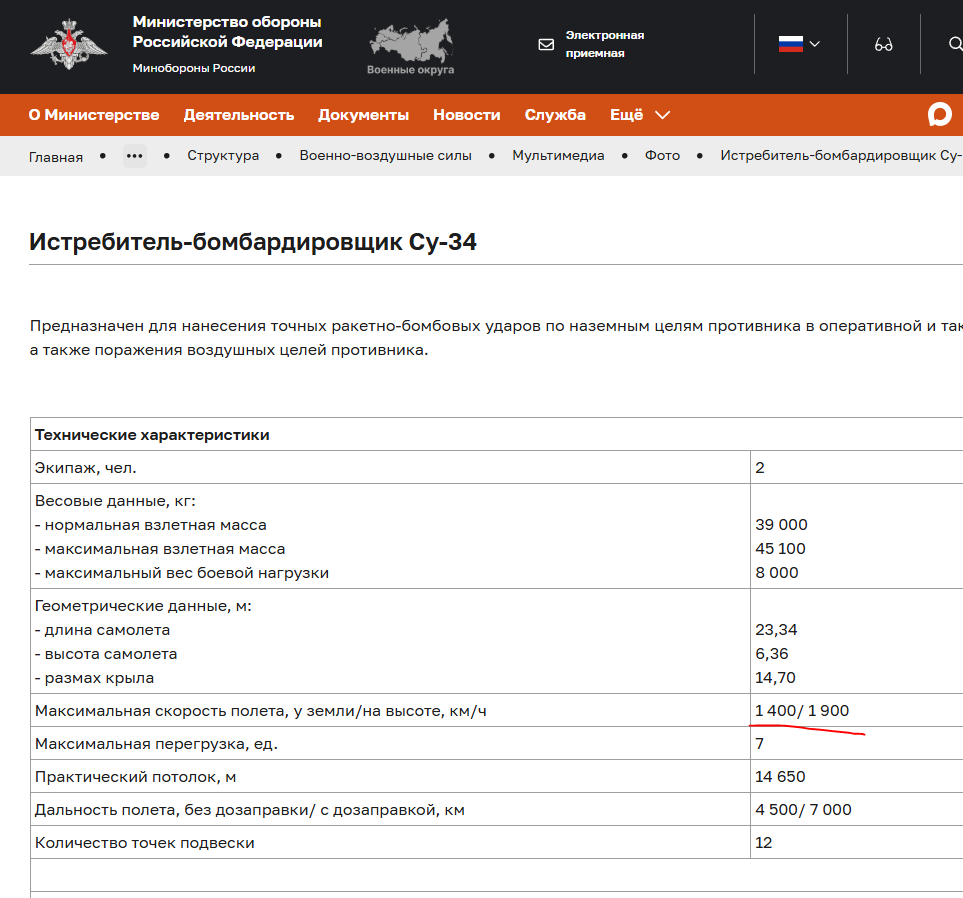Click the envelope icon for Электронная приемная
Screen dimensions: 963x898
click(546, 44)
